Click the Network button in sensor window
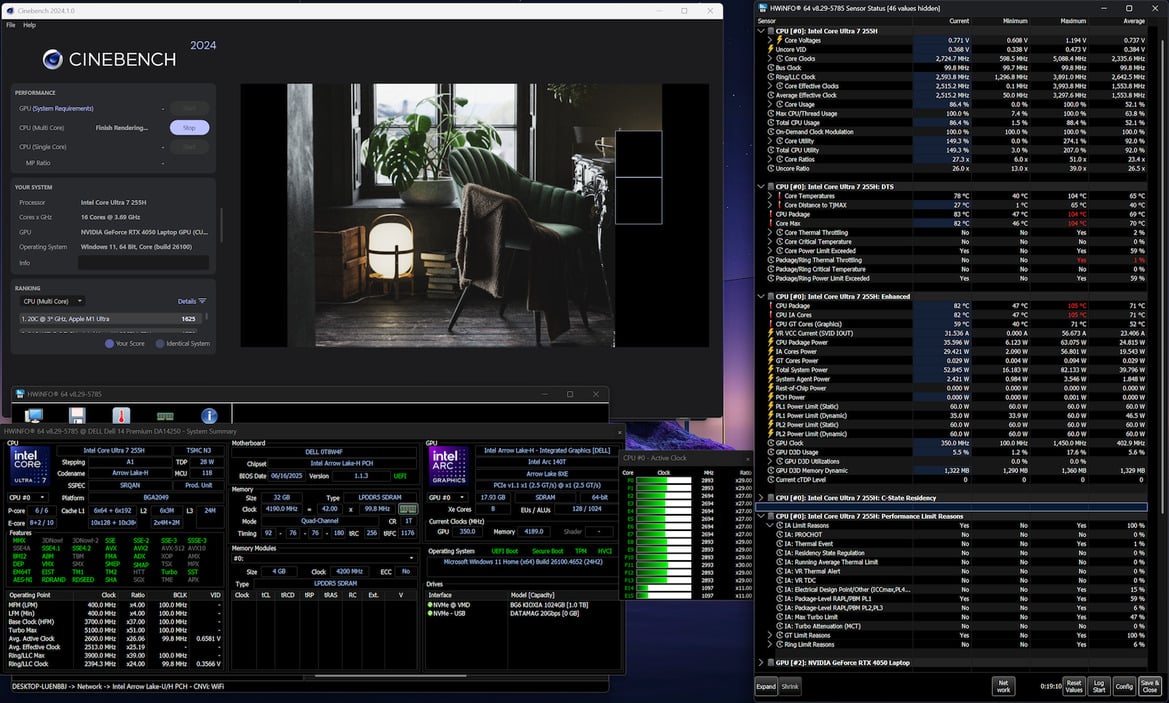This screenshot has width=1169, height=703. pos(1003,687)
